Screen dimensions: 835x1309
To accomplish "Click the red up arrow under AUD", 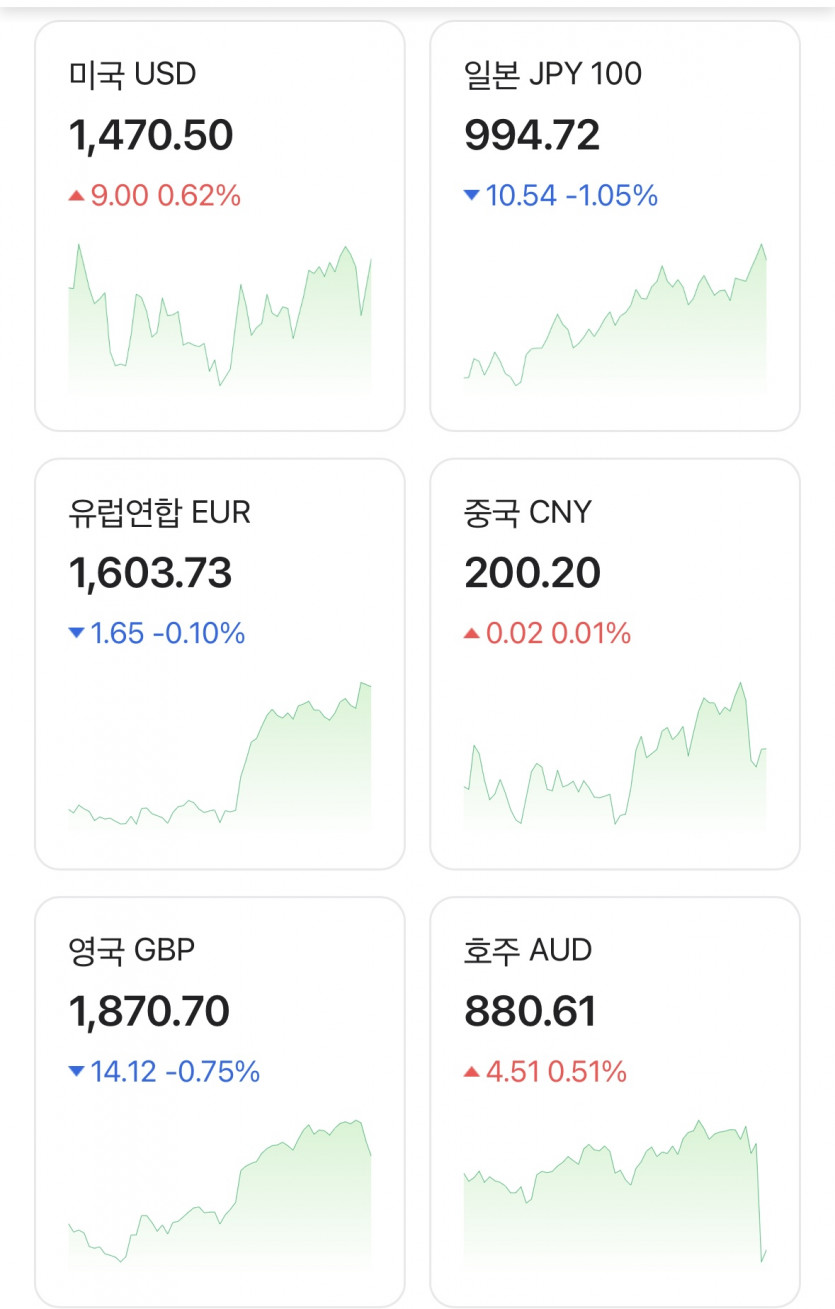I will click(x=472, y=1072).
